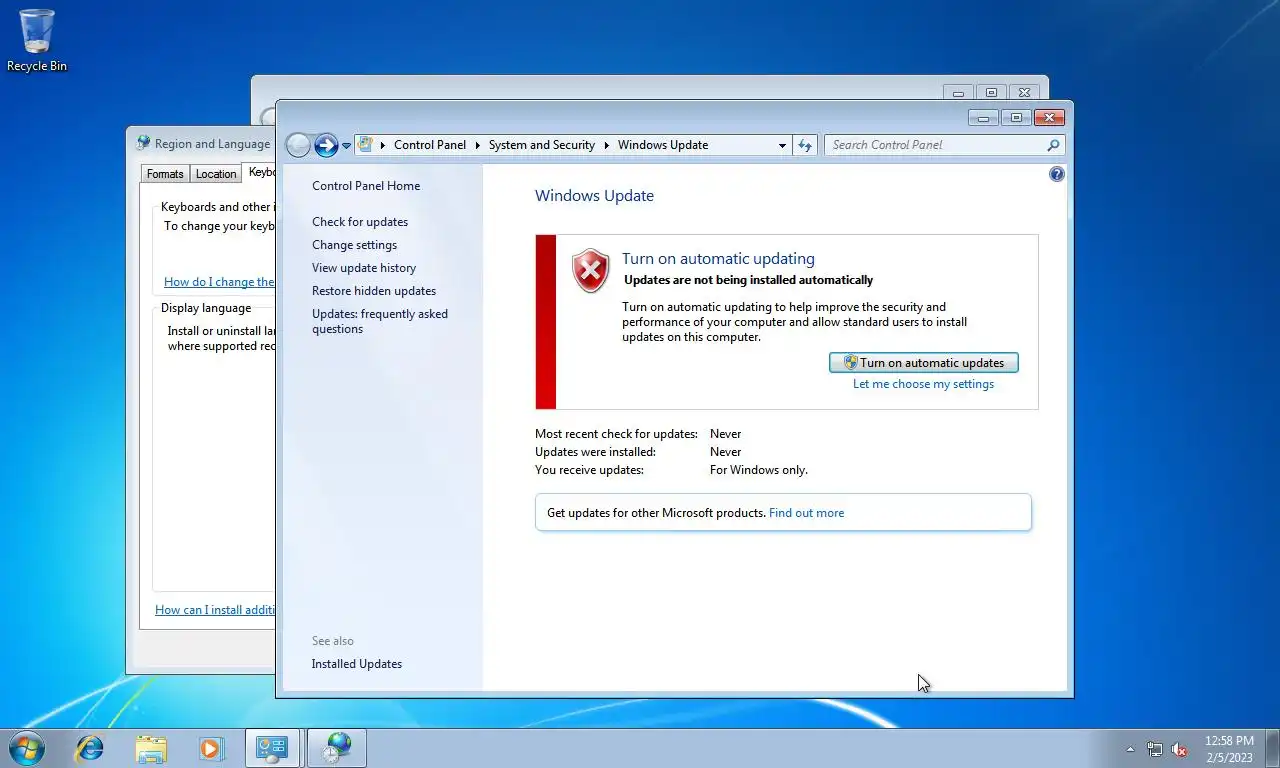Screen dimensions: 1280x768
Task: Switch to Location tab in Region and Language
Action: tap(216, 174)
